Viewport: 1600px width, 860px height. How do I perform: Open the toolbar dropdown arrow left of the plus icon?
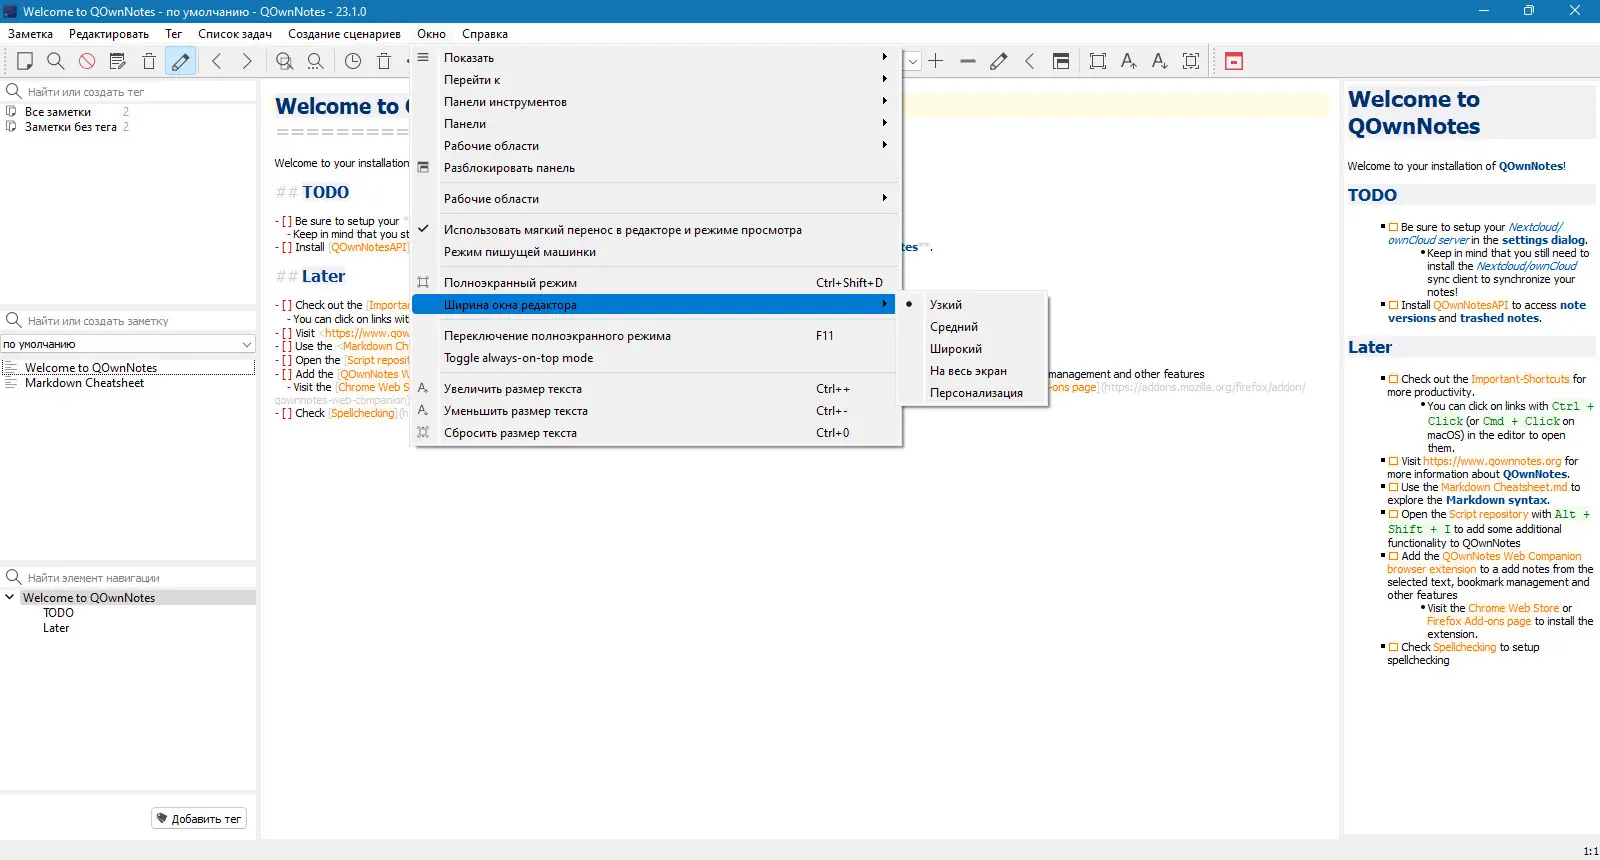(912, 61)
